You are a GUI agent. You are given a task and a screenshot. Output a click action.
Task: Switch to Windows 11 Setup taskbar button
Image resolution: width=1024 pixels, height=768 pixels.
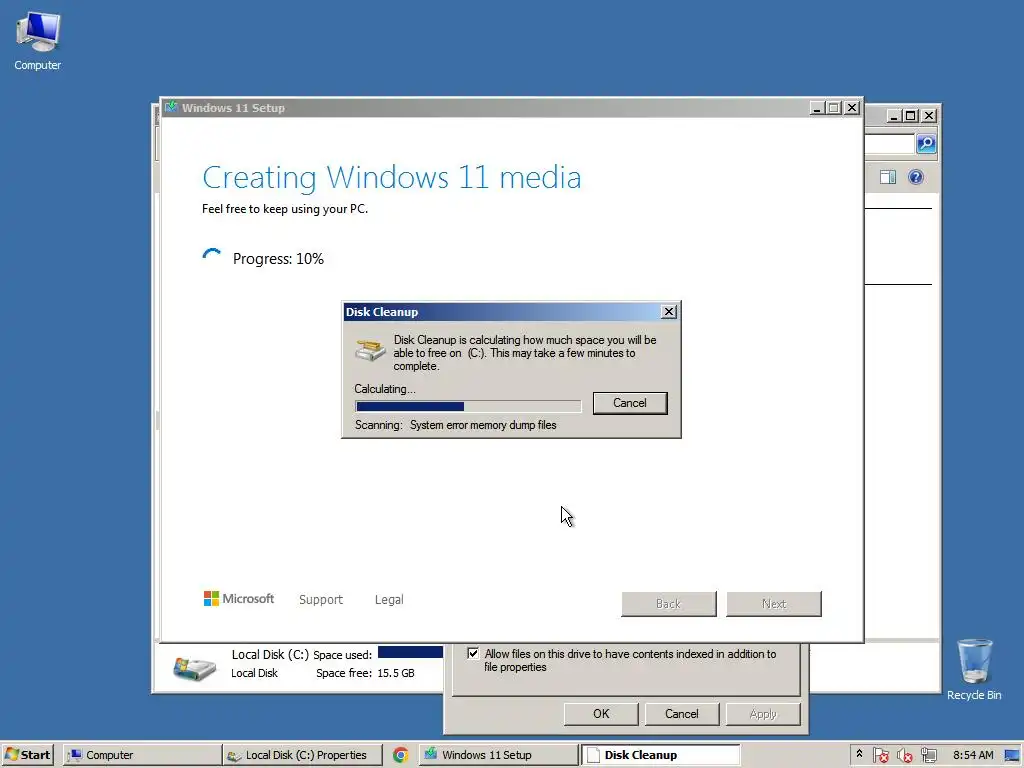pos(498,755)
